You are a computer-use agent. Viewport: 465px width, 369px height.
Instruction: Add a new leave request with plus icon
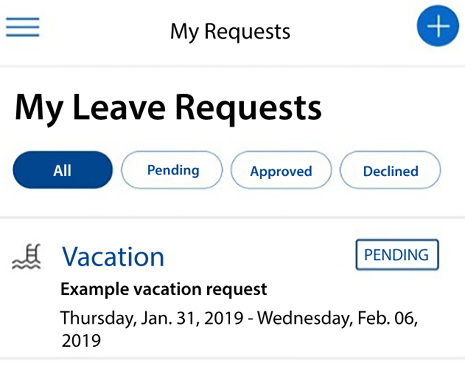click(438, 26)
